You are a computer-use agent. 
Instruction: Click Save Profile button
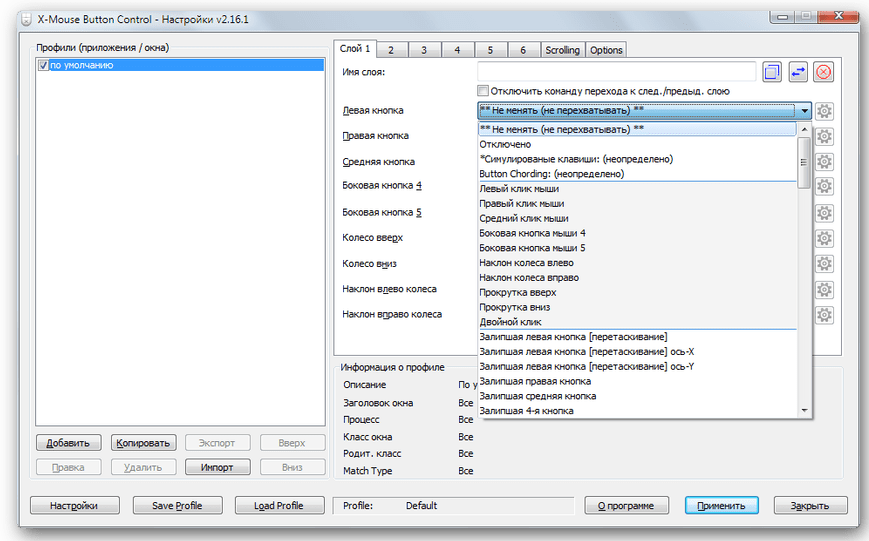click(177, 506)
